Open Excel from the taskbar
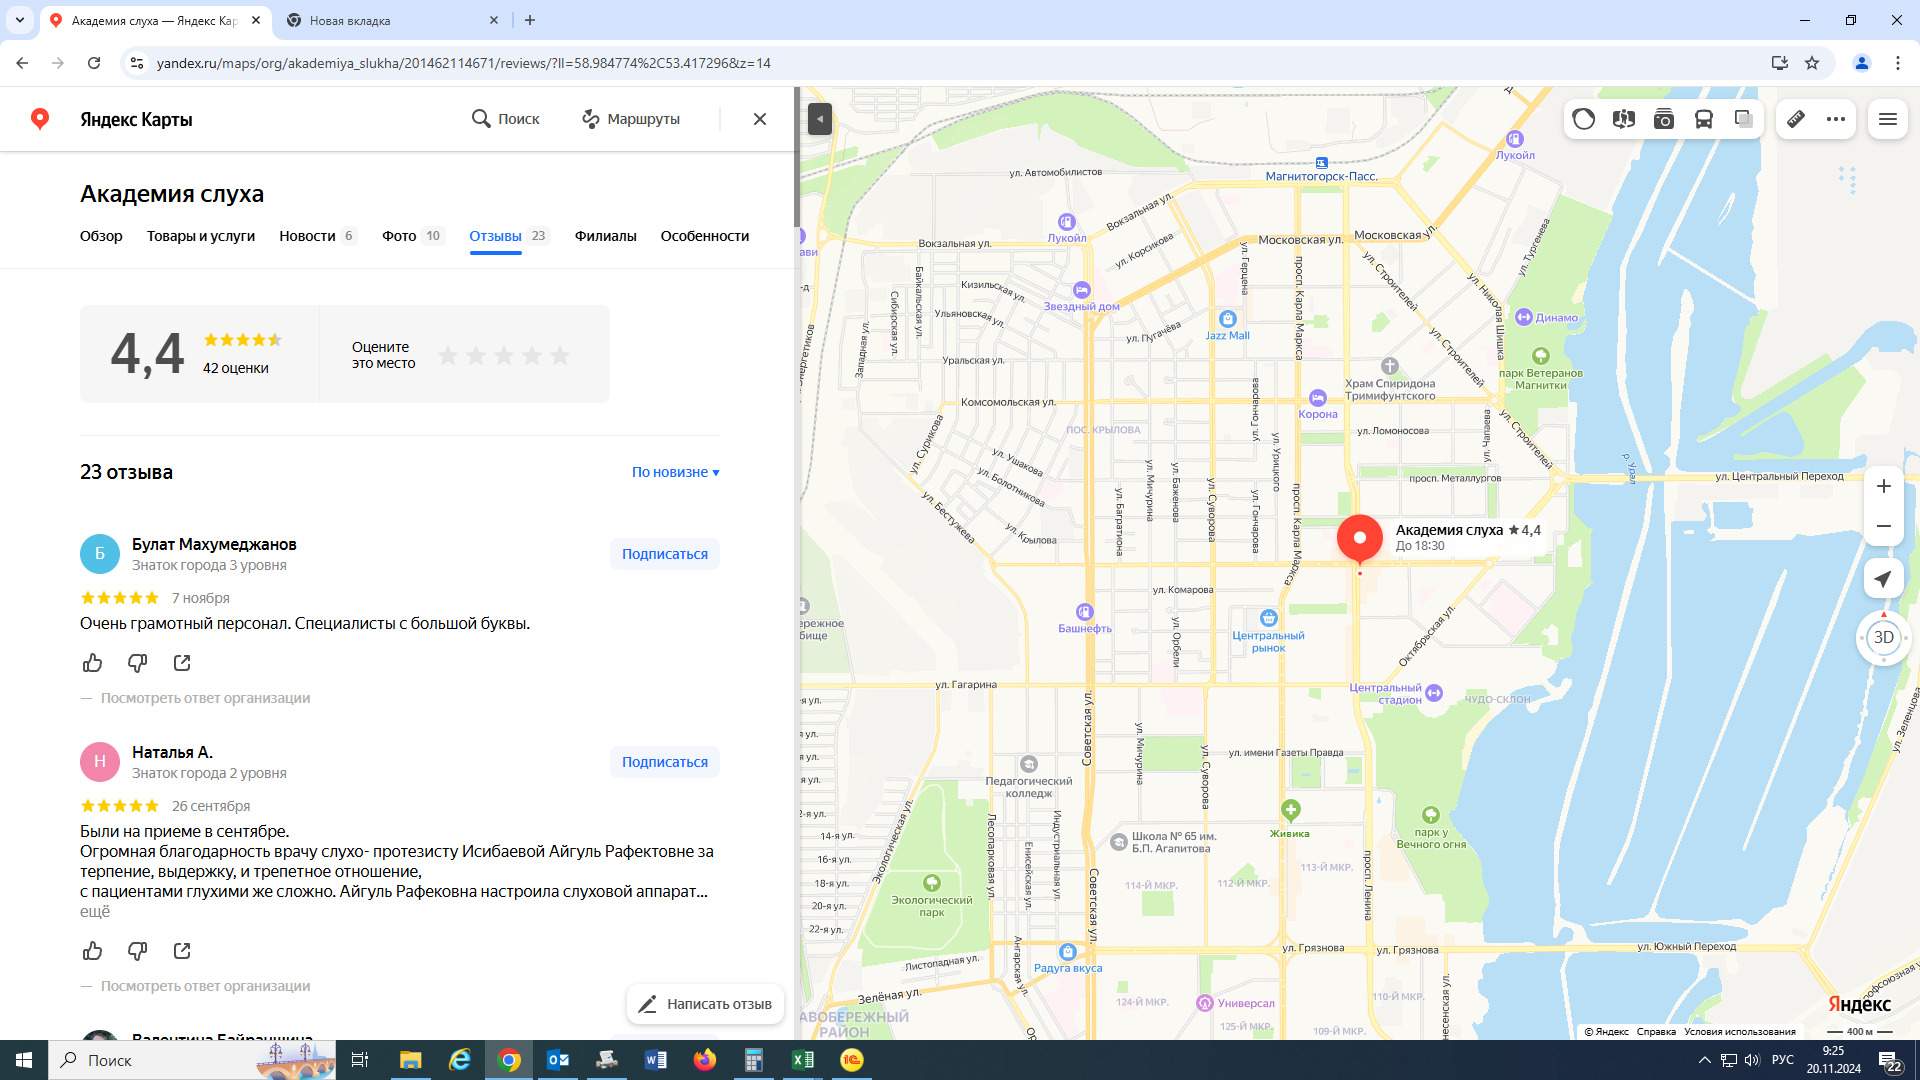Image resolution: width=1920 pixels, height=1080 pixels. (x=802, y=1060)
